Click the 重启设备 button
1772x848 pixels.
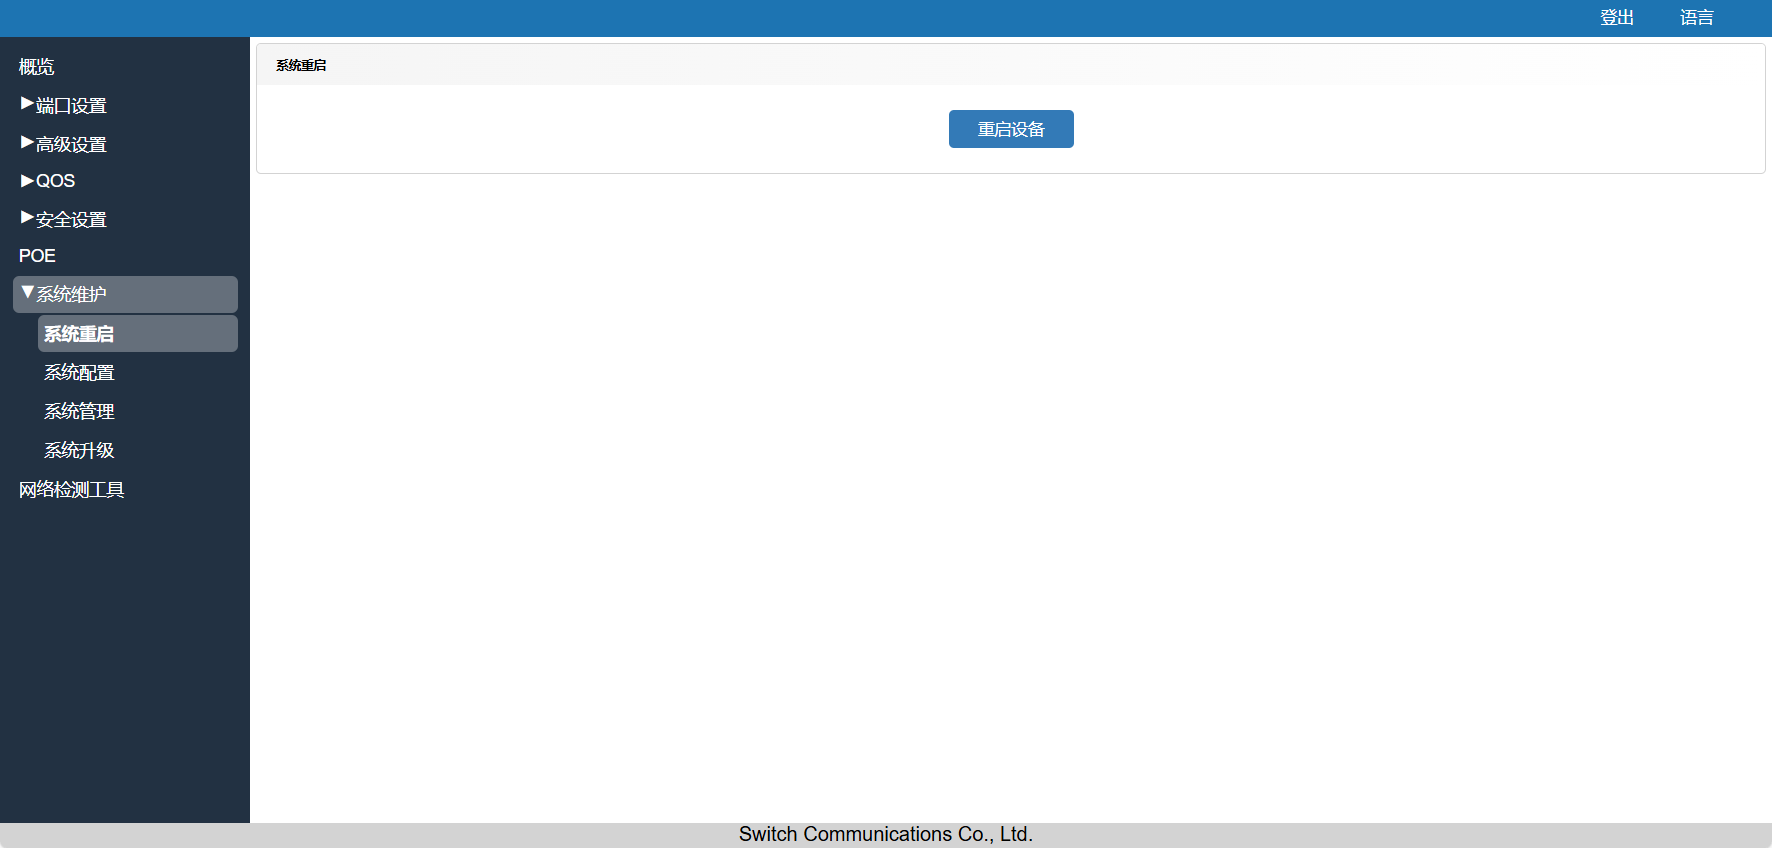click(x=1011, y=129)
